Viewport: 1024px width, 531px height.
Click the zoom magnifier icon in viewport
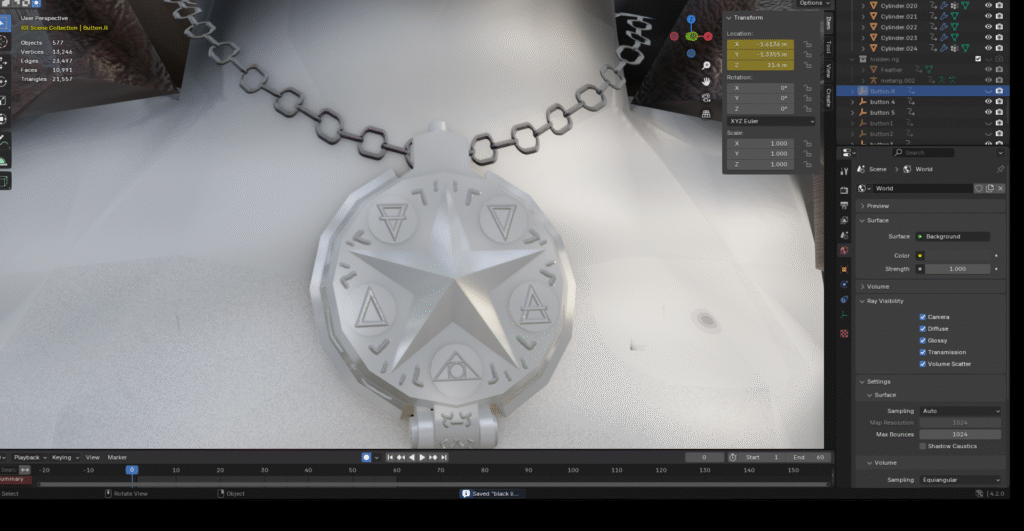point(706,66)
